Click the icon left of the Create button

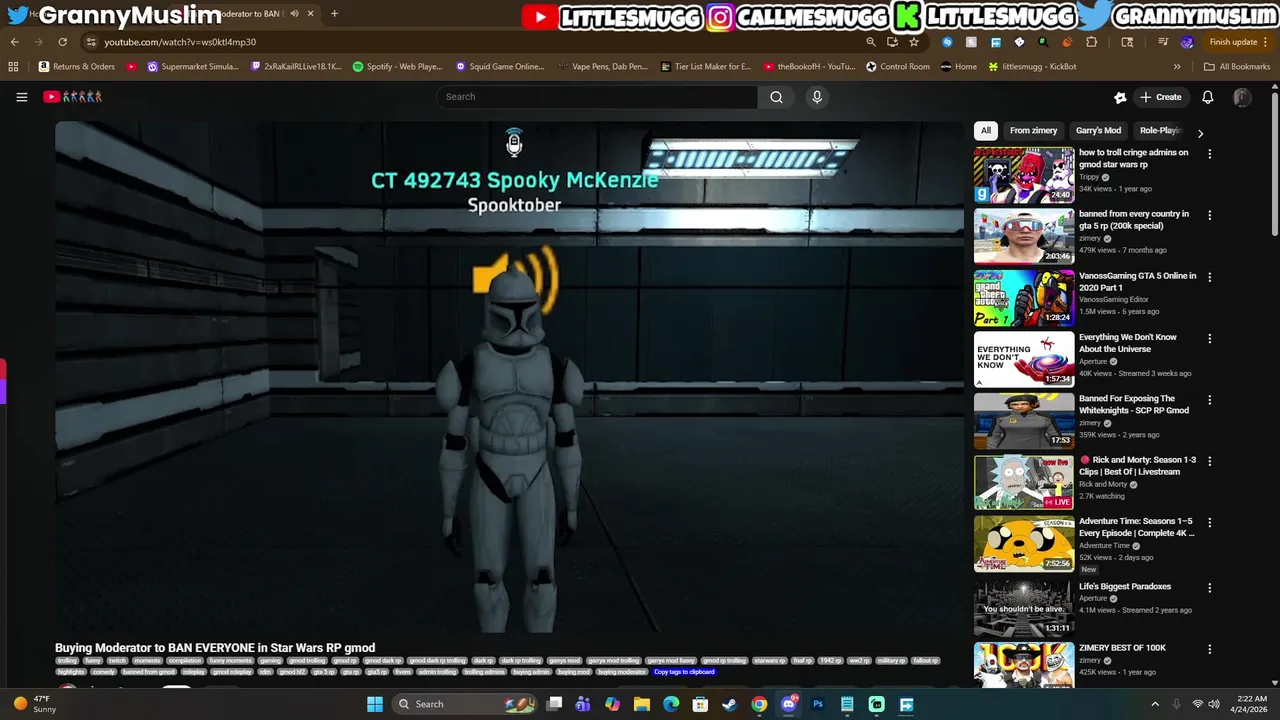[1120, 97]
